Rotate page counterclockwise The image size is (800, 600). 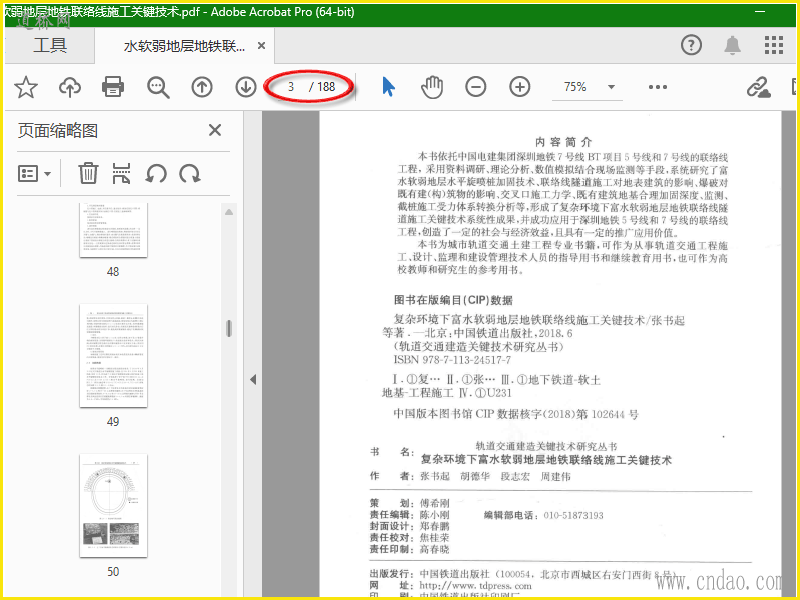(x=156, y=174)
